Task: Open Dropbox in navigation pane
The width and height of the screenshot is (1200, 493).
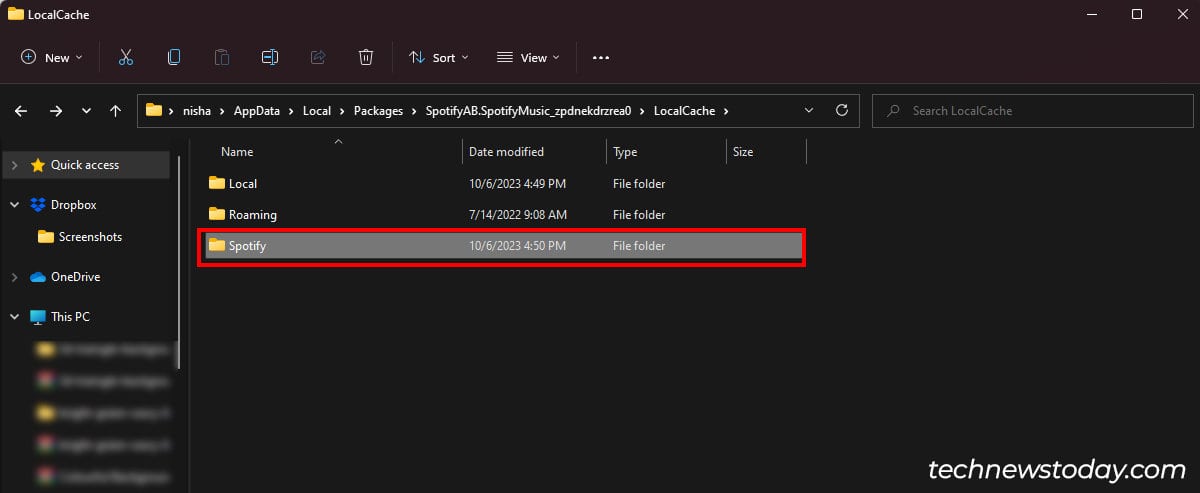Action: tap(74, 205)
